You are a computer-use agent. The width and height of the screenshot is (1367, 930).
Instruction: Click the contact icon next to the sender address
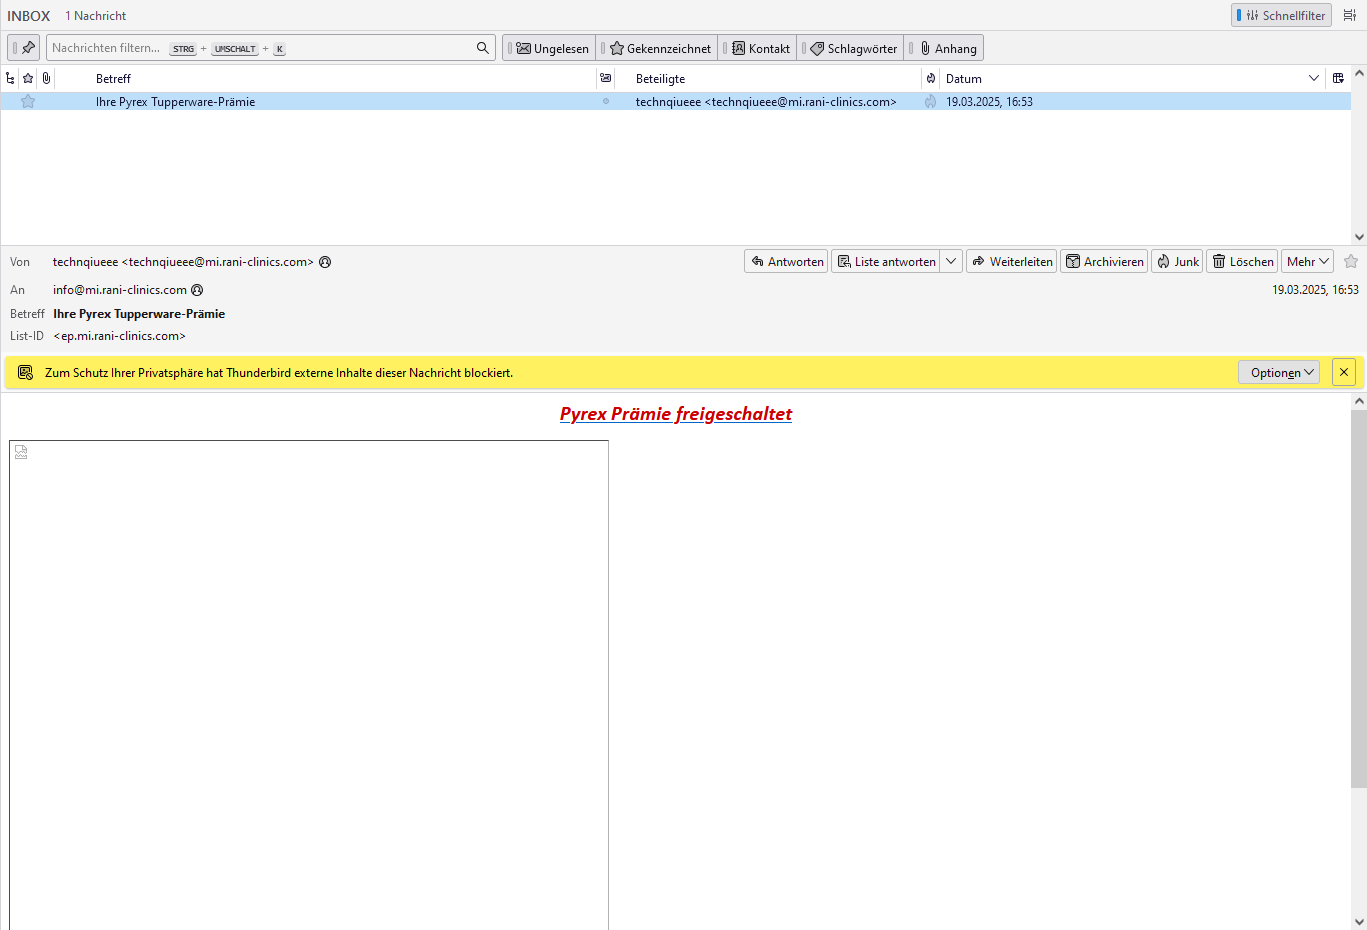tap(325, 262)
